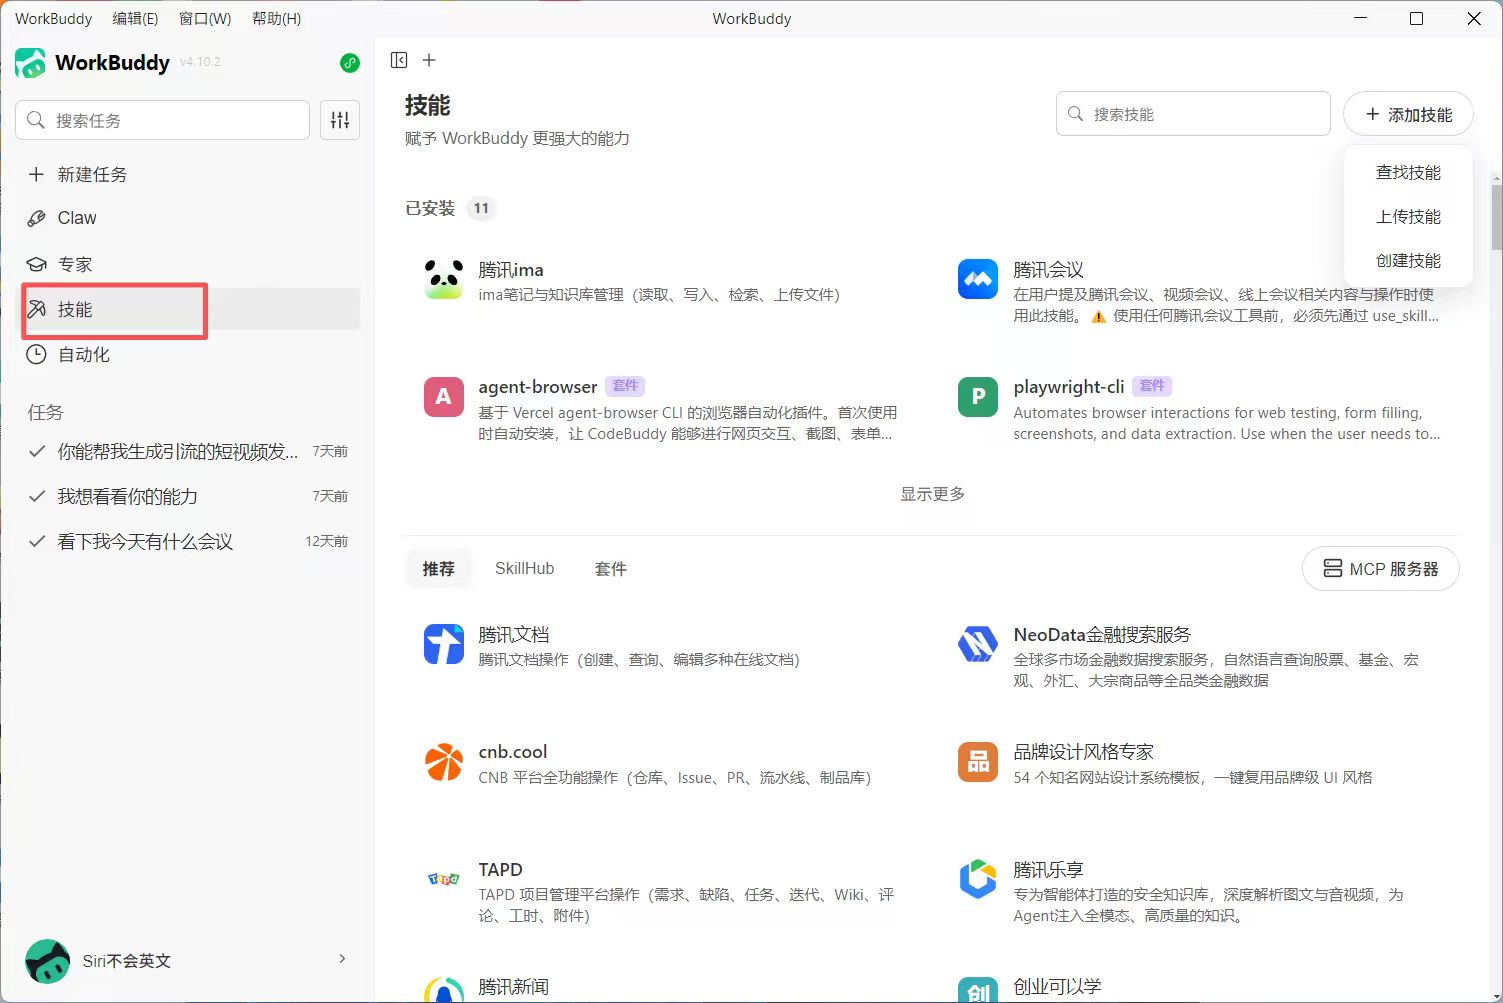Click the 套件 tag beside playwright-cli
Image resolution: width=1503 pixels, height=1003 pixels.
click(x=1152, y=386)
